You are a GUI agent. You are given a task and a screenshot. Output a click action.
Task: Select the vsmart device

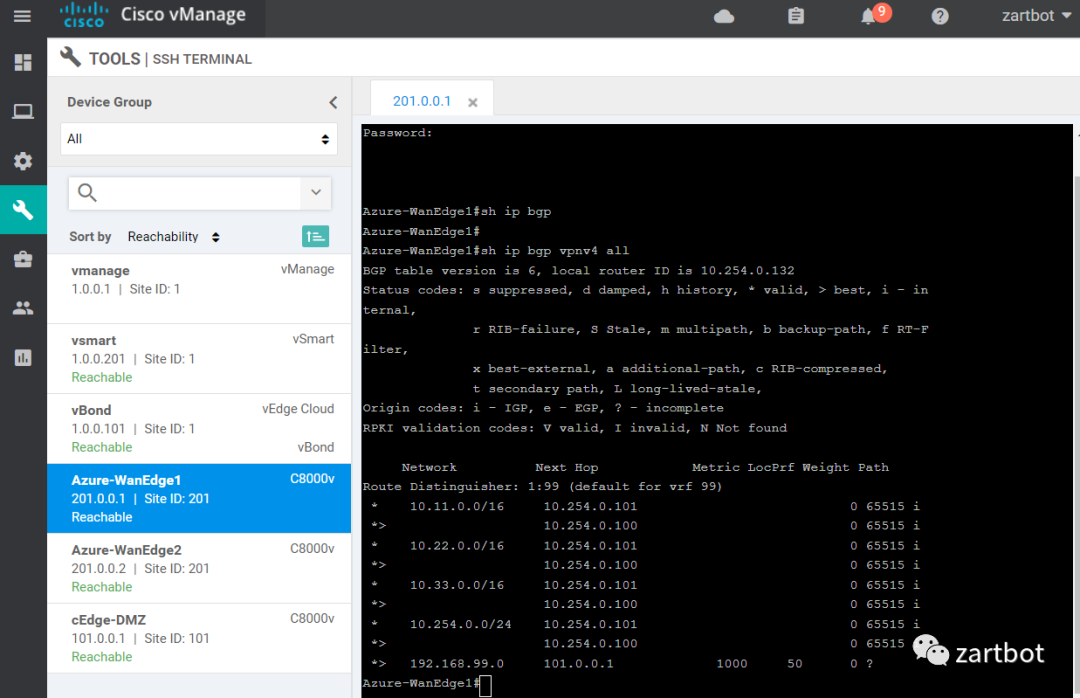coord(199,359)
